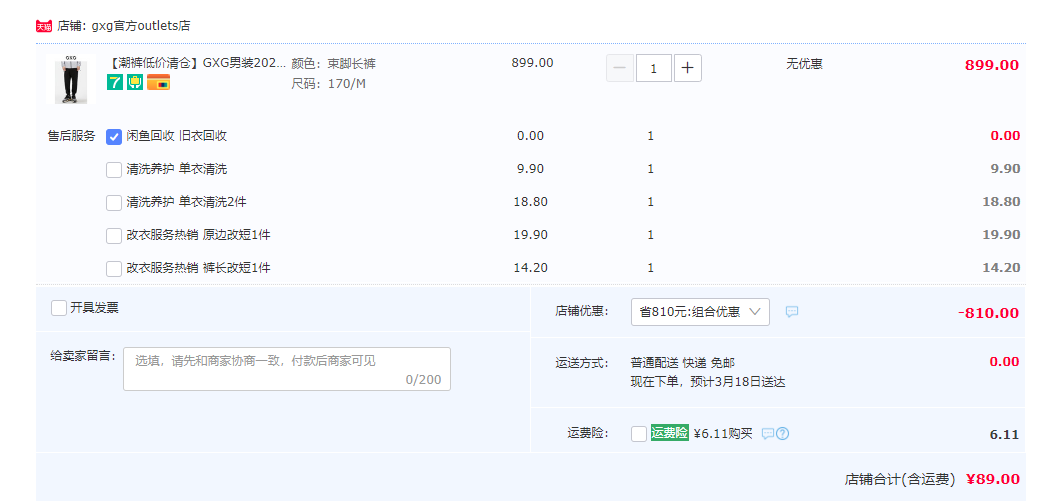Tick 改衣服务热销 裤长改短1件 checkbox
The width and height of the screenshot is (1038, 501).
(x=114, y=269)
